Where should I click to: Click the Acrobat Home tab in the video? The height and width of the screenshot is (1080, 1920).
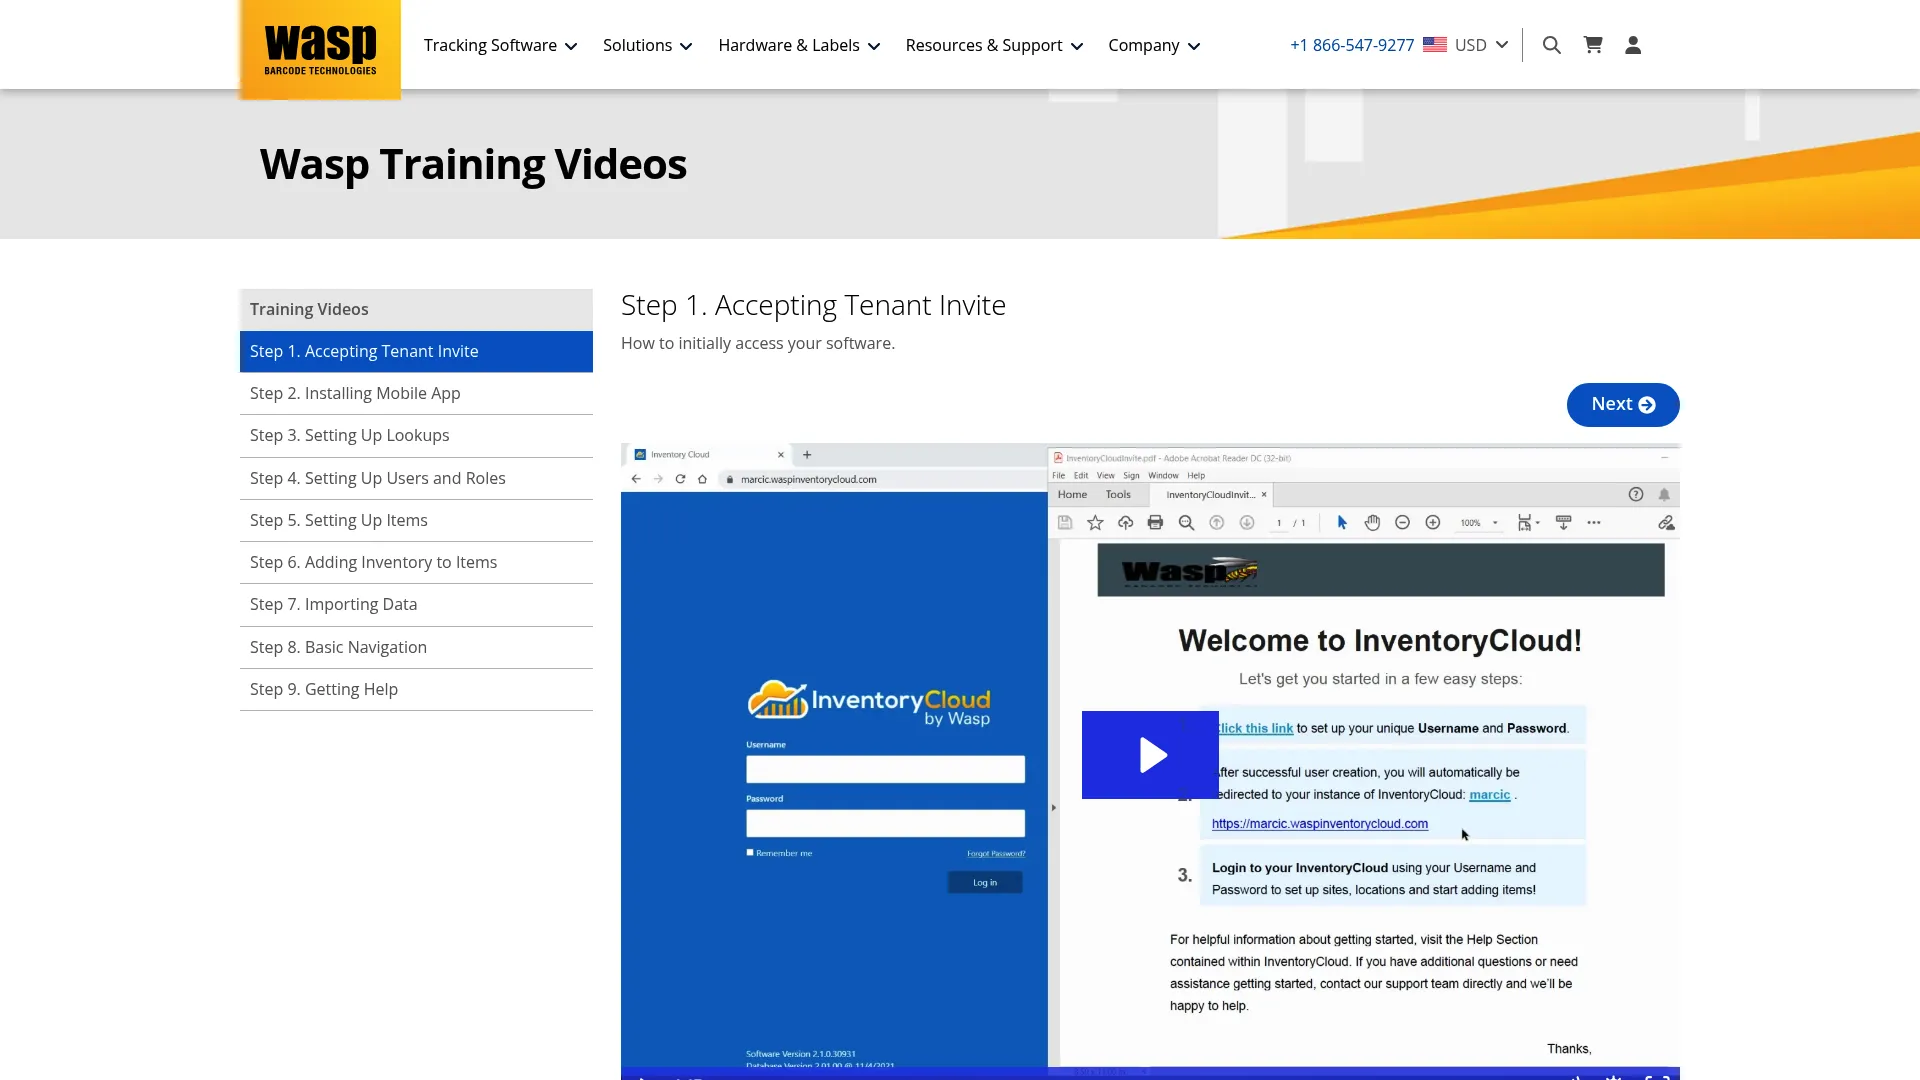[1072, 494]
